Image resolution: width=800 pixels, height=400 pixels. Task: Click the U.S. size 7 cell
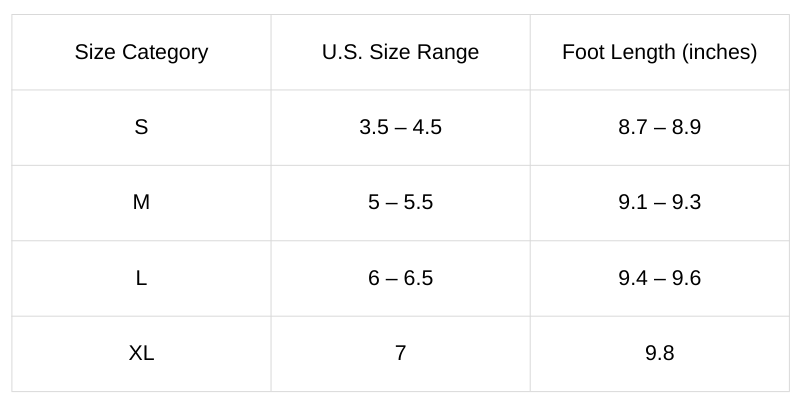401,354
